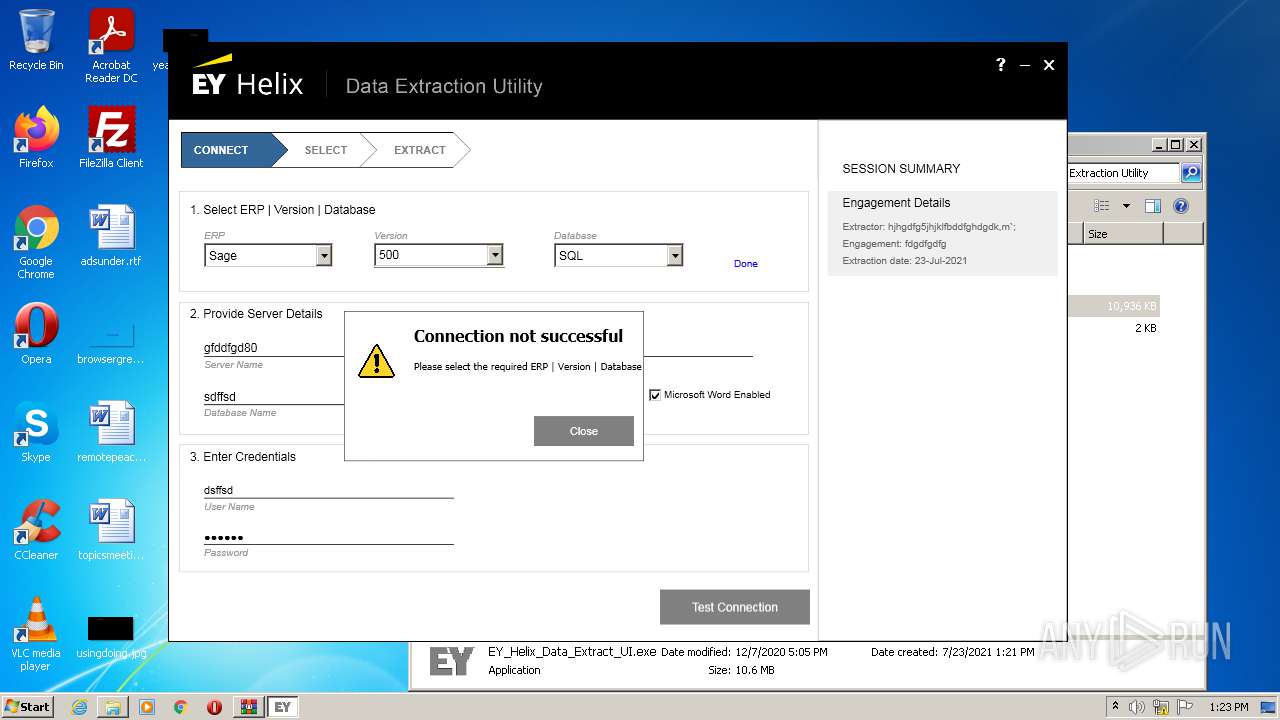Open the ERP dropdown showing Sage

[268, 256]
